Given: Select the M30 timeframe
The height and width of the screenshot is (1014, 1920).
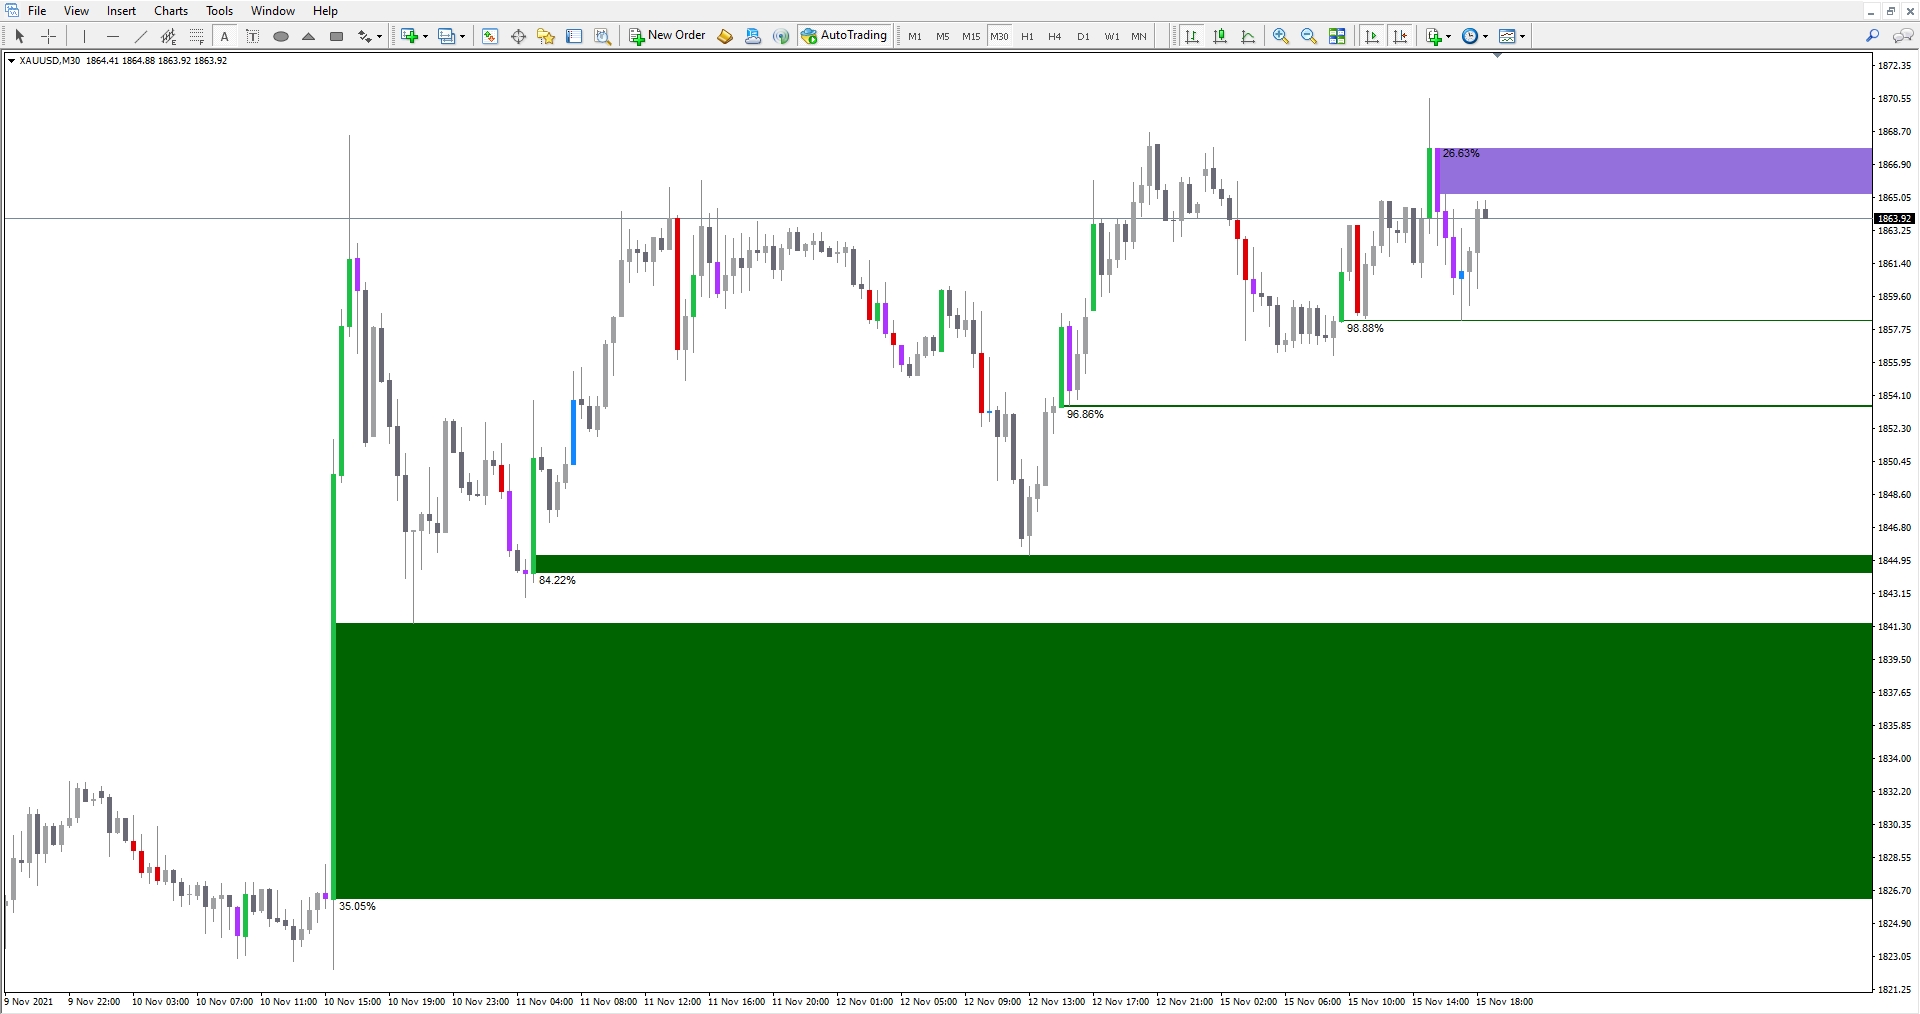Looking at the screenshot, I should pyautogui.click(x=999, y=36).
